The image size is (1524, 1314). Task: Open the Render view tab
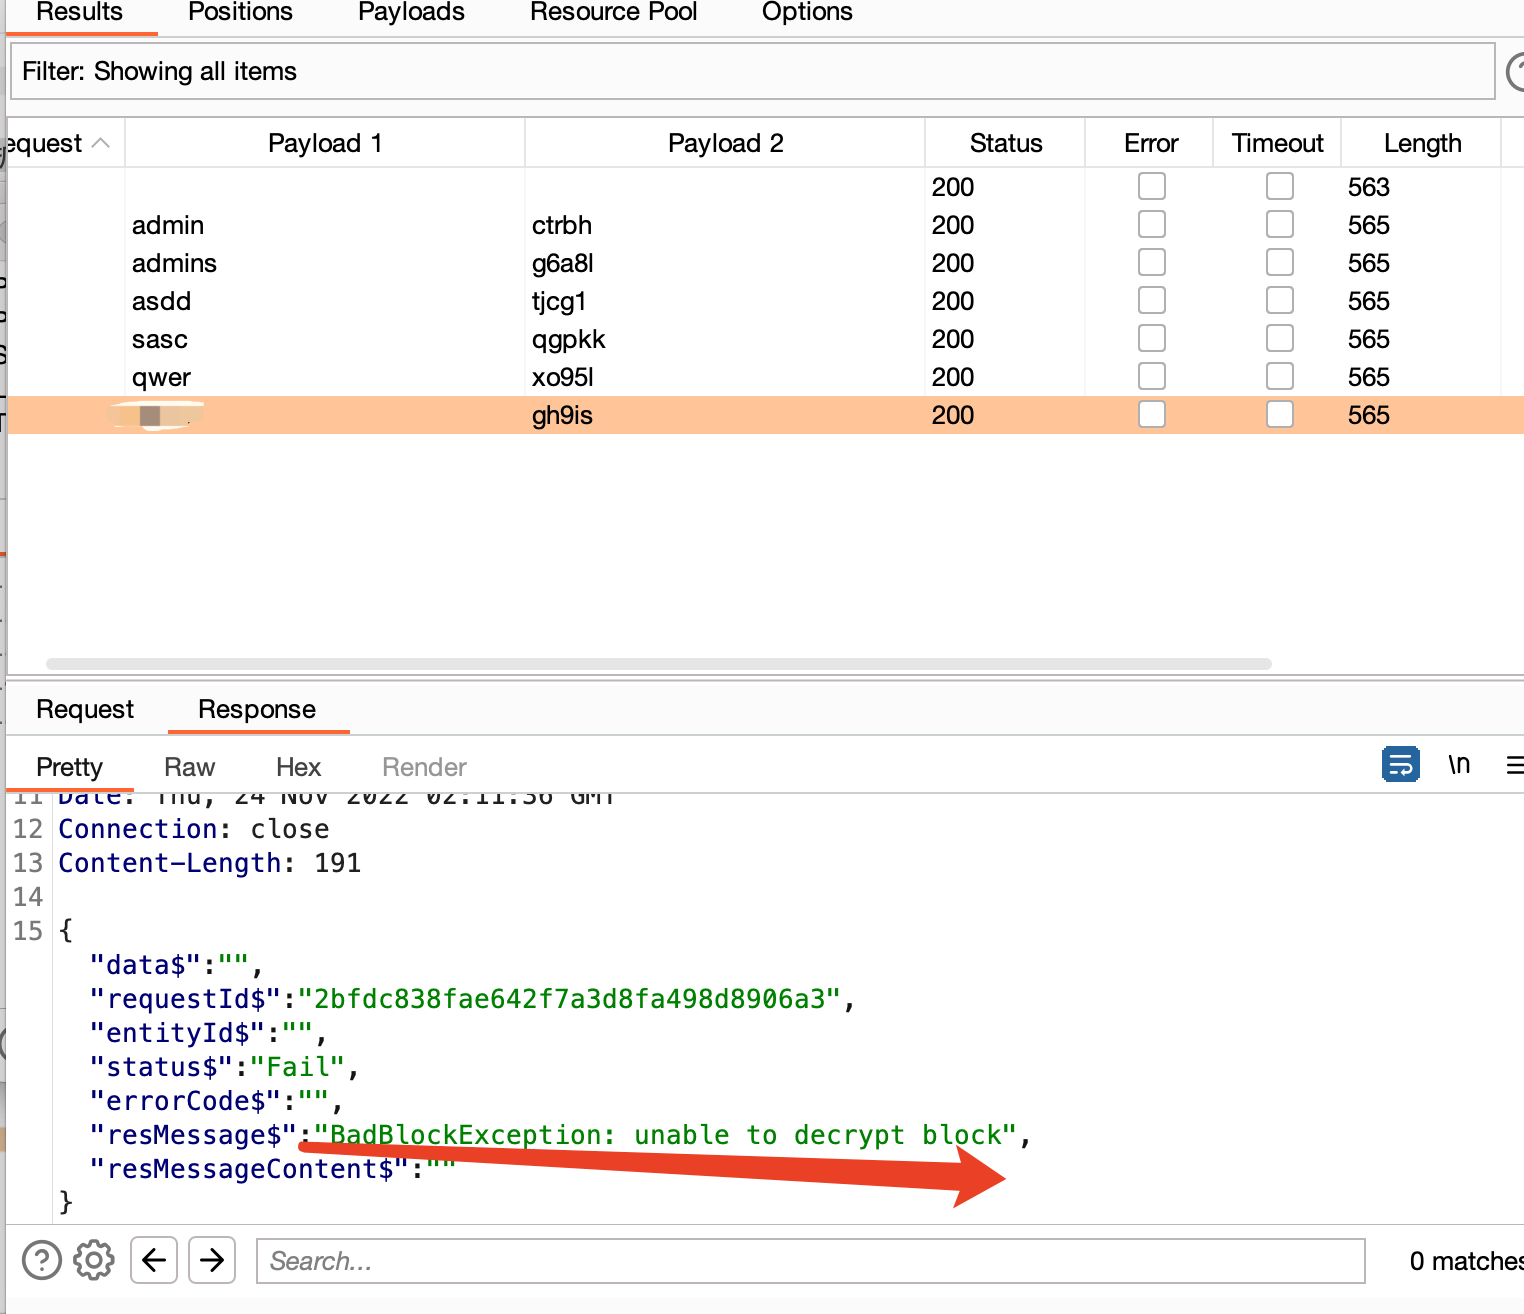[x=424, y=767]
